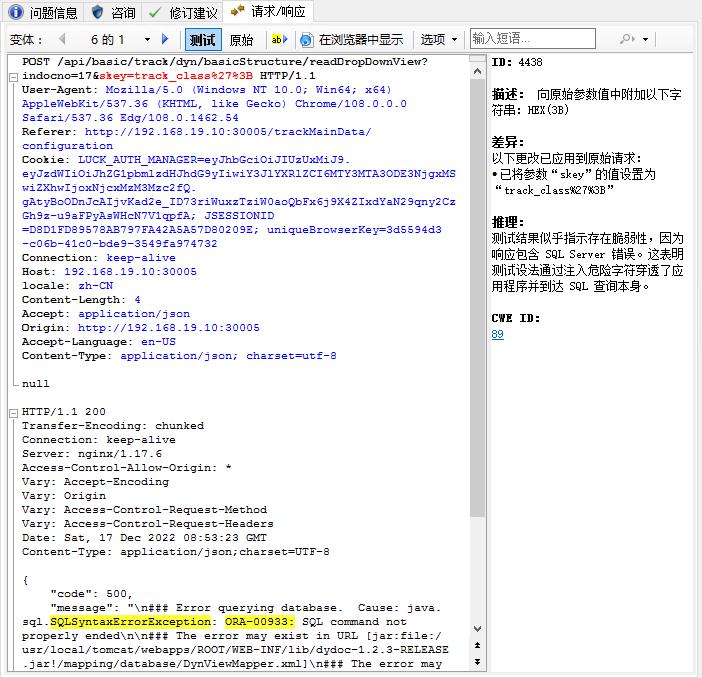Click the Content-Length value 4
702x678 pixels.
tap(137, 300)
